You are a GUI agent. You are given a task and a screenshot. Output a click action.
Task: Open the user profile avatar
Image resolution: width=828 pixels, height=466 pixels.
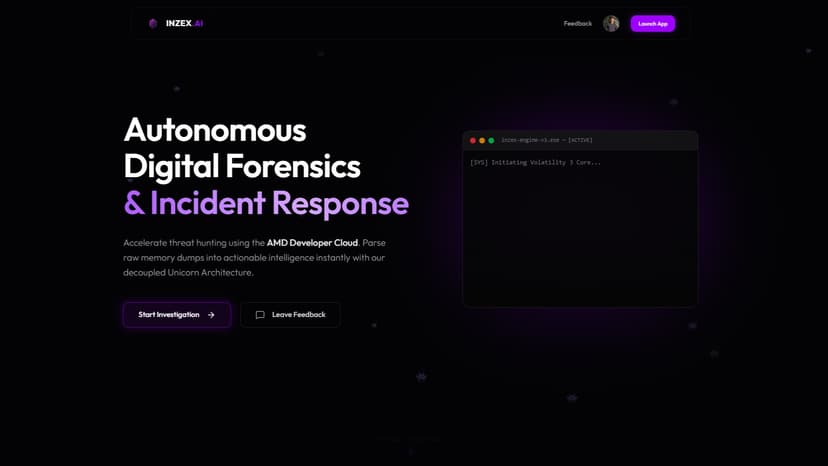[x=611, y=23]
